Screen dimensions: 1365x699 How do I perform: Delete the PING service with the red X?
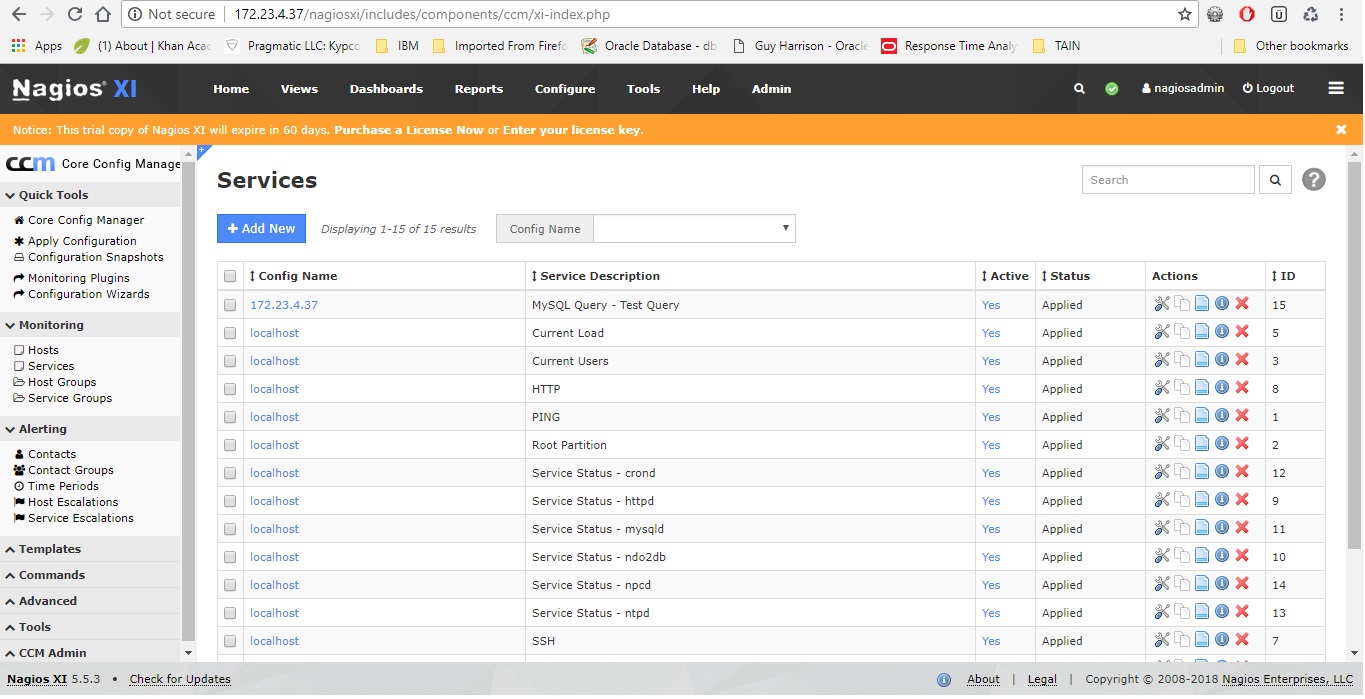(1242, 416)
